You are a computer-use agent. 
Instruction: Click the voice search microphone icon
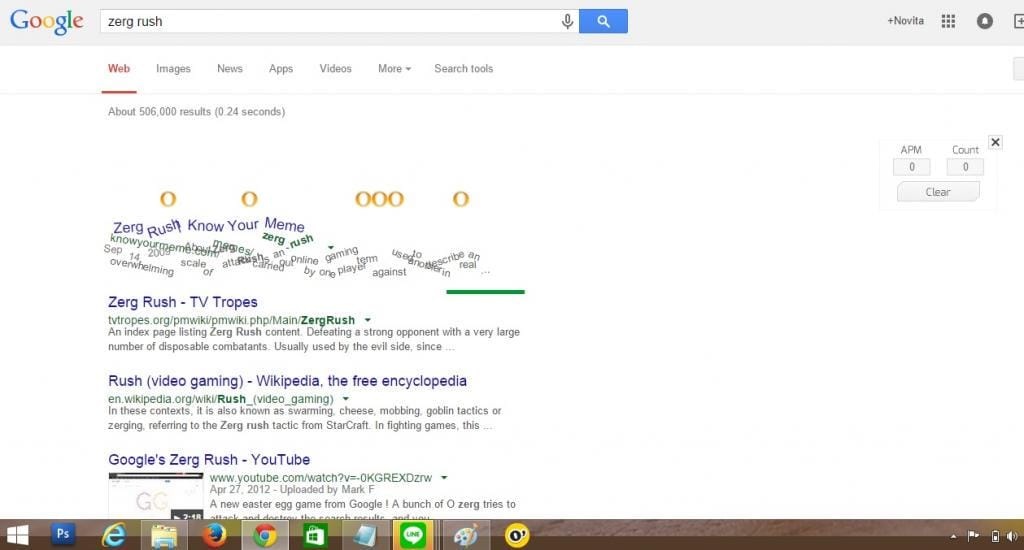567,21
